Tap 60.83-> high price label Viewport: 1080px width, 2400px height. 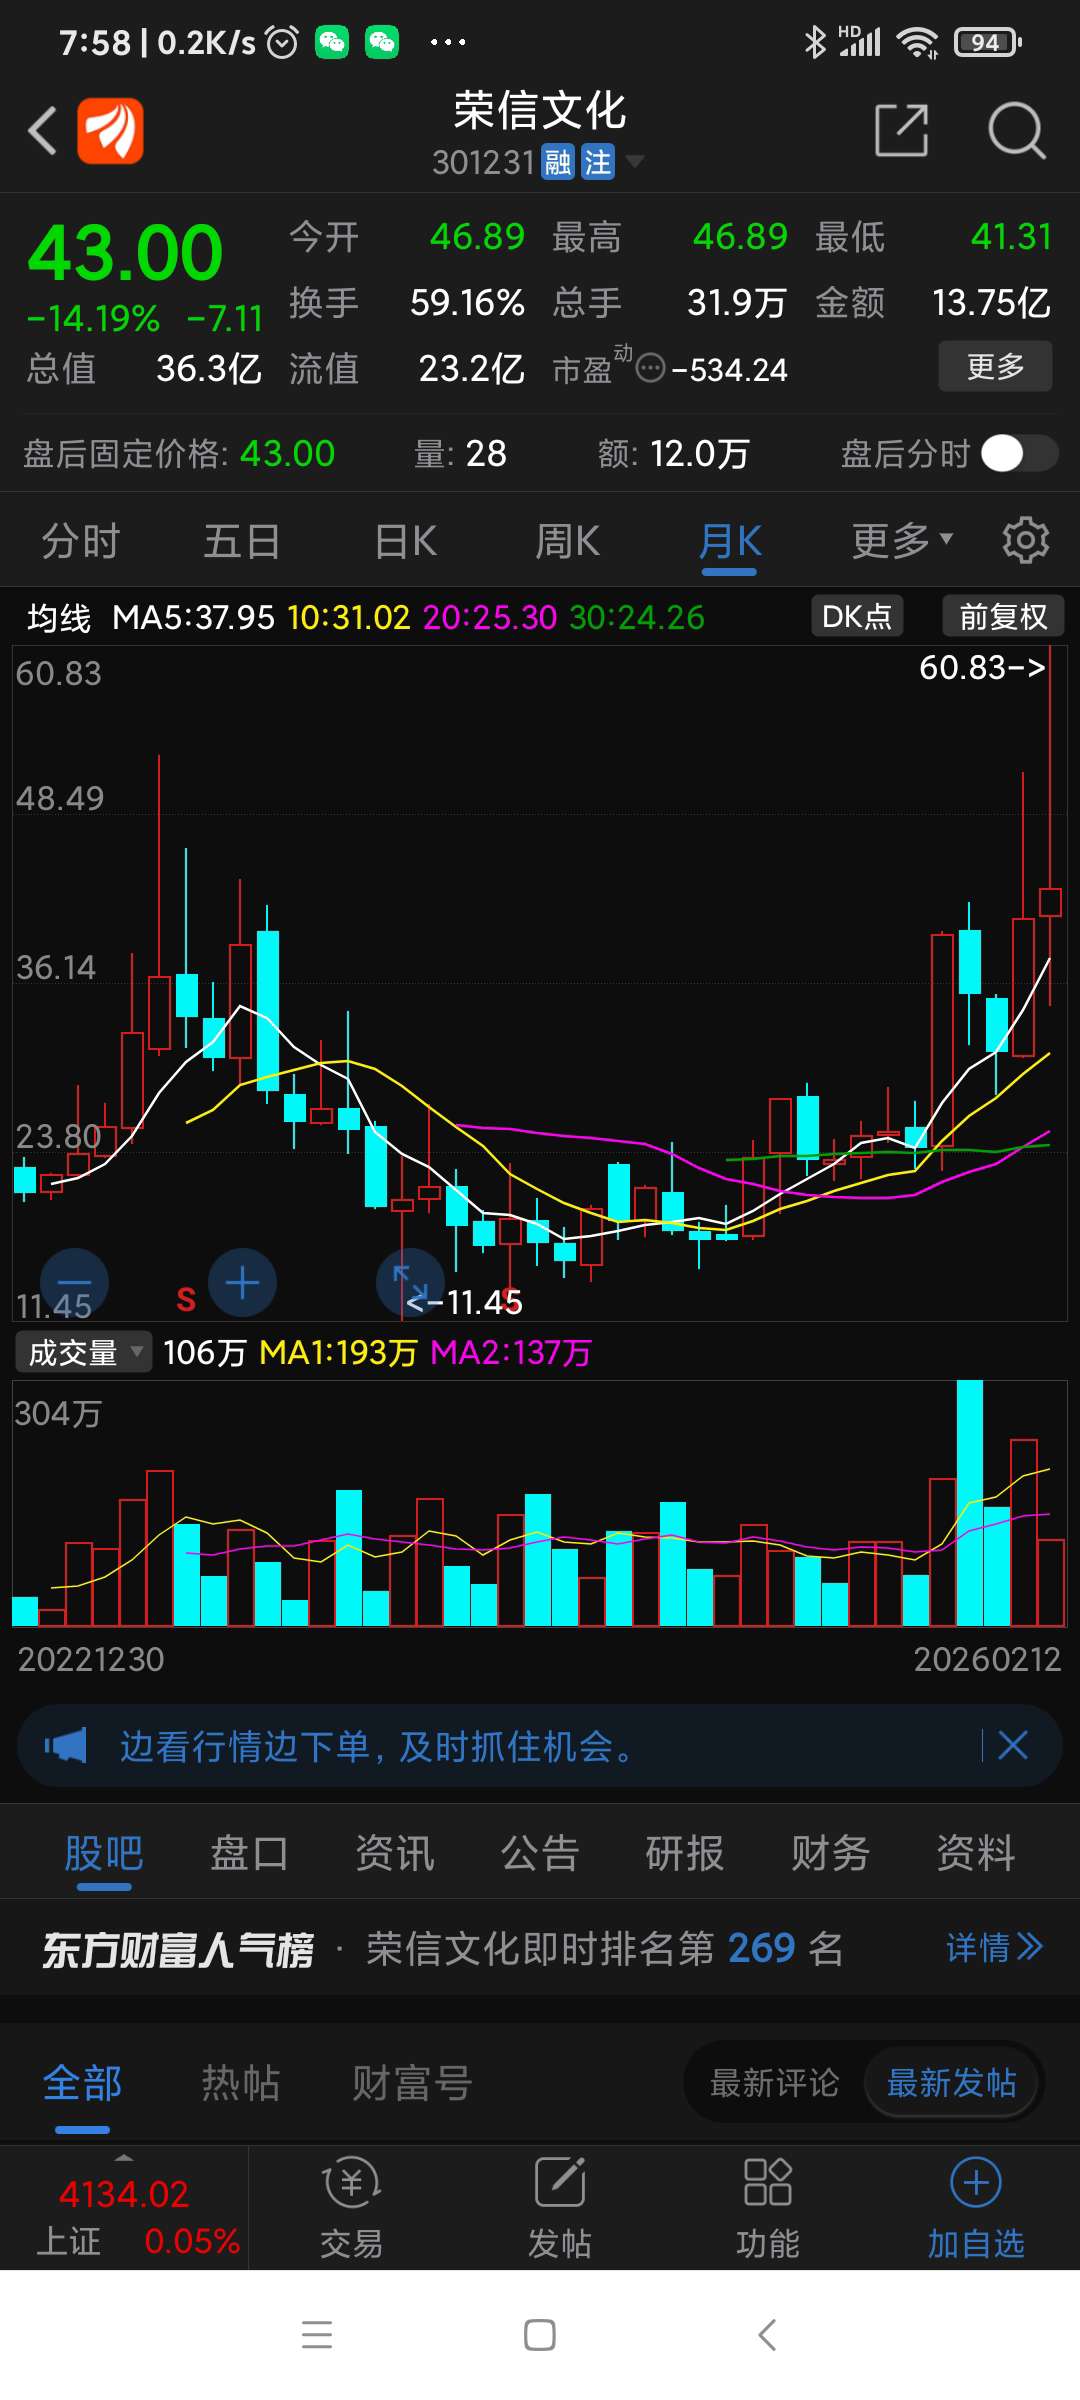(982, 667)
